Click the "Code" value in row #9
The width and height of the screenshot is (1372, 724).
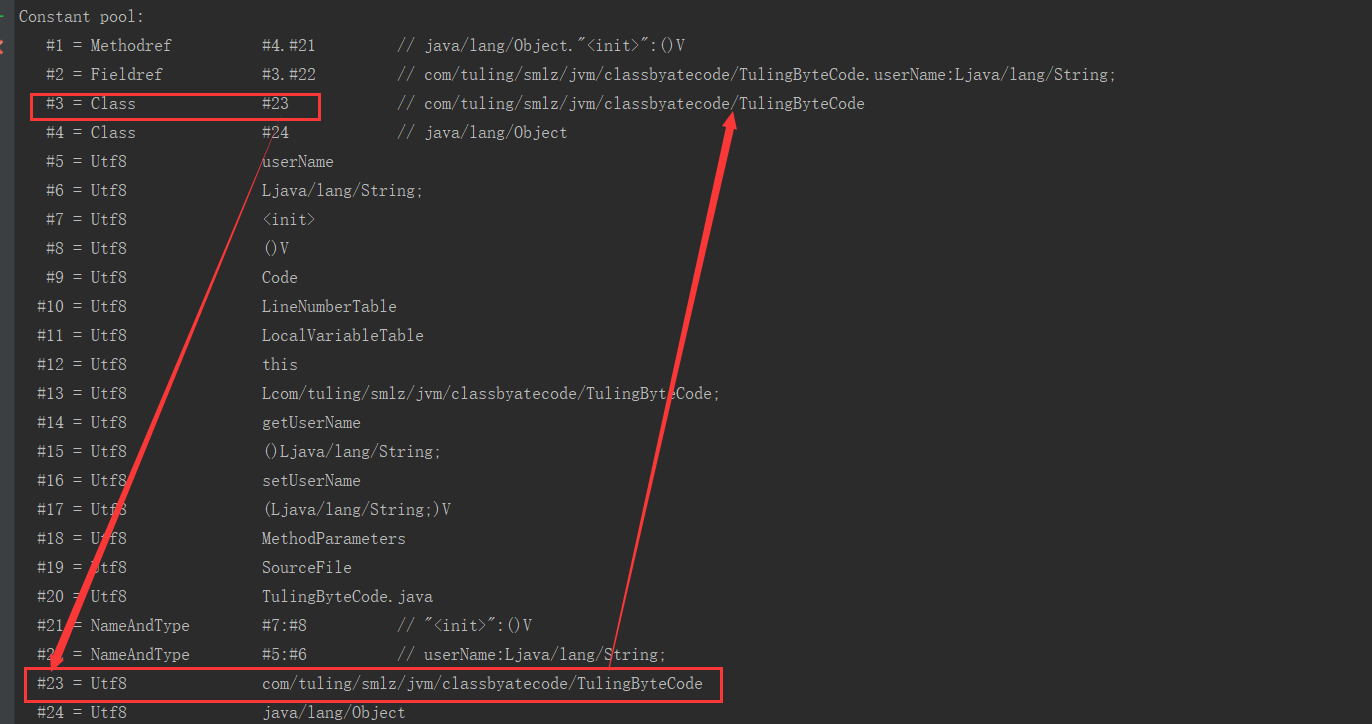click(x=280, y=277)
